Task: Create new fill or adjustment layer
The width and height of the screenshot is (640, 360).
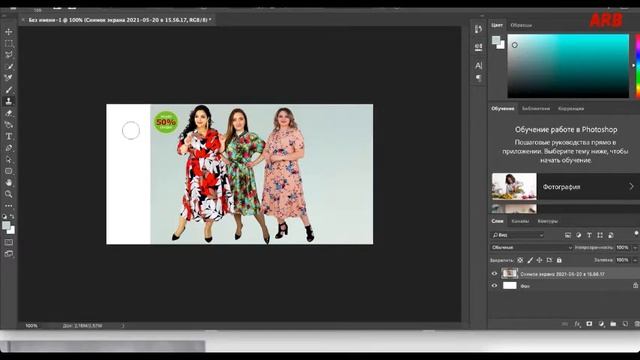Action: pos(601,324)
